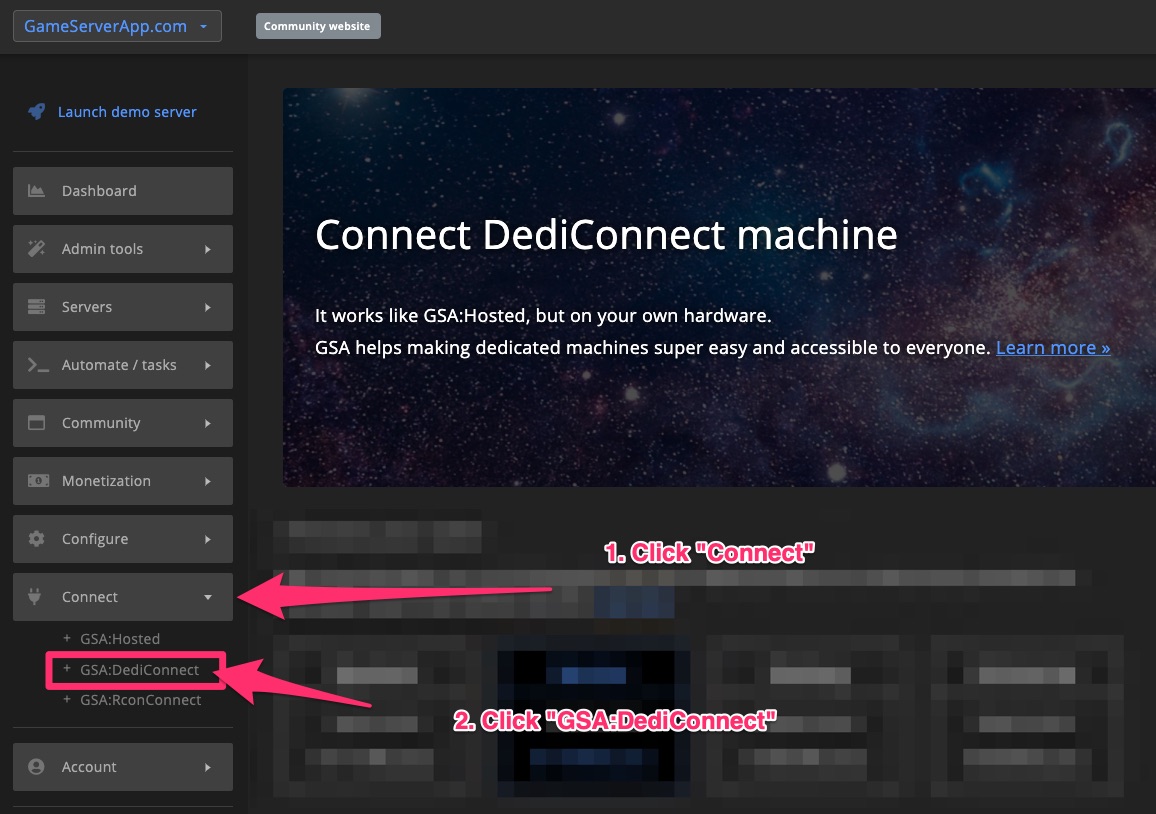Image resolution: width=1156 pixels, height=814 pixels.
Task: Expand the Account submenu arrow
Action: pos(208,768)
